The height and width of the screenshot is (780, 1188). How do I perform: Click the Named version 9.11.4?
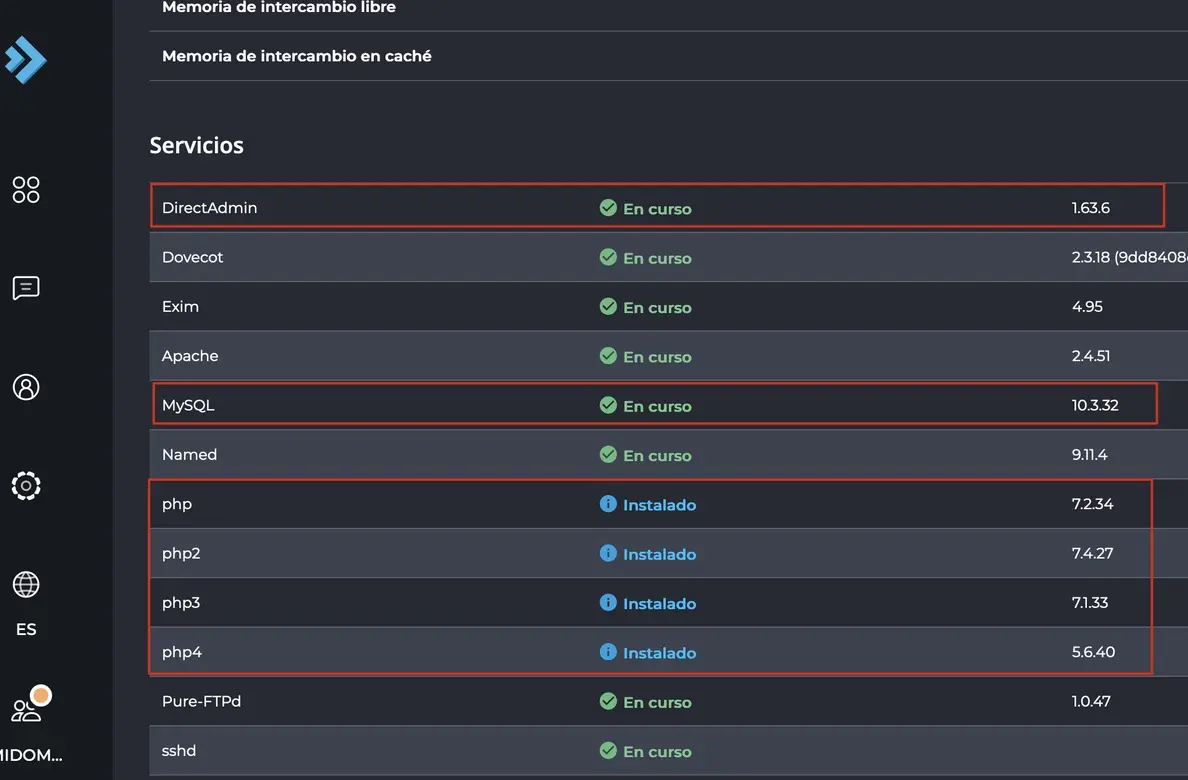pyautogui.click(x=1089, y=454)
